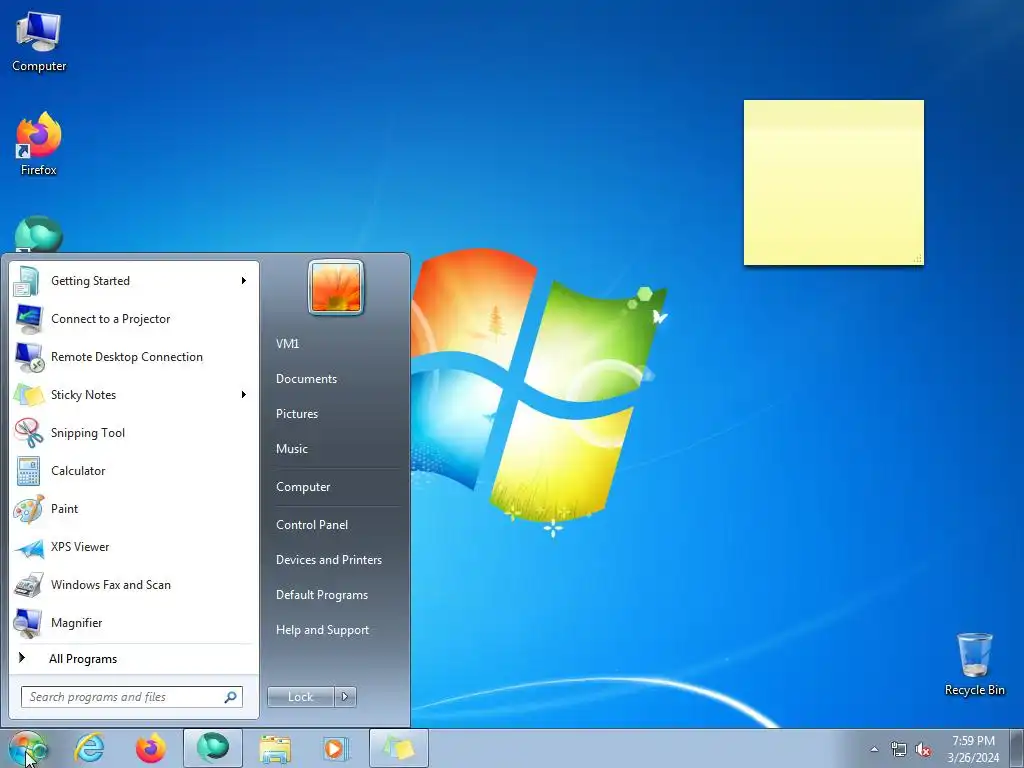
Task: Click the search magnifying glass icon
Action: point(231,697)
